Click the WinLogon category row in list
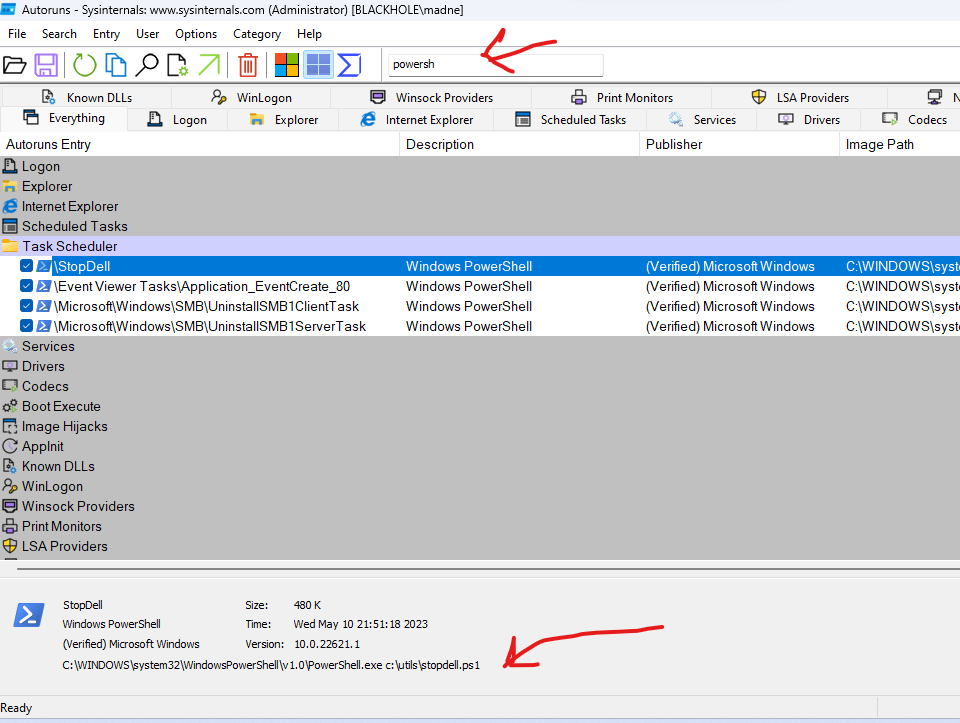The image size is (960, 723). click(480, 486)
